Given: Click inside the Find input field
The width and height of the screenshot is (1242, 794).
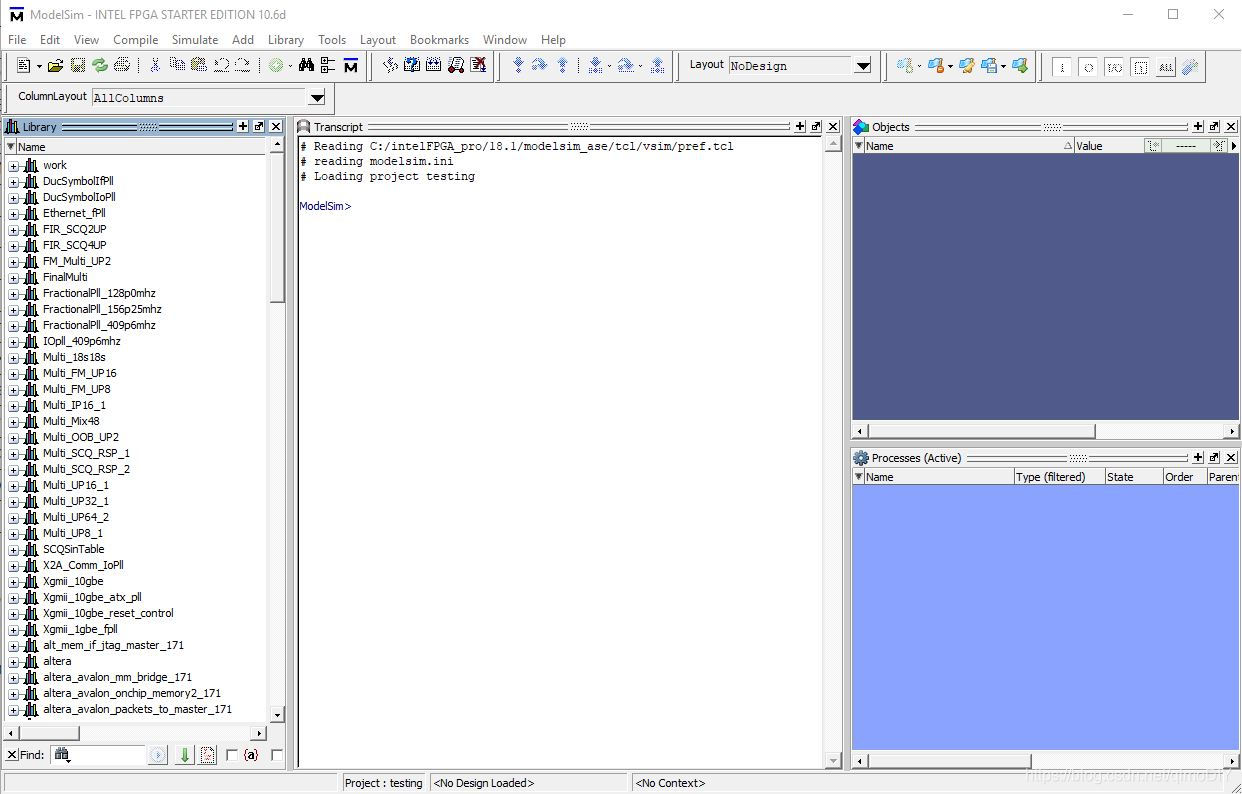Looking at the screenshot, I should 98,755.
